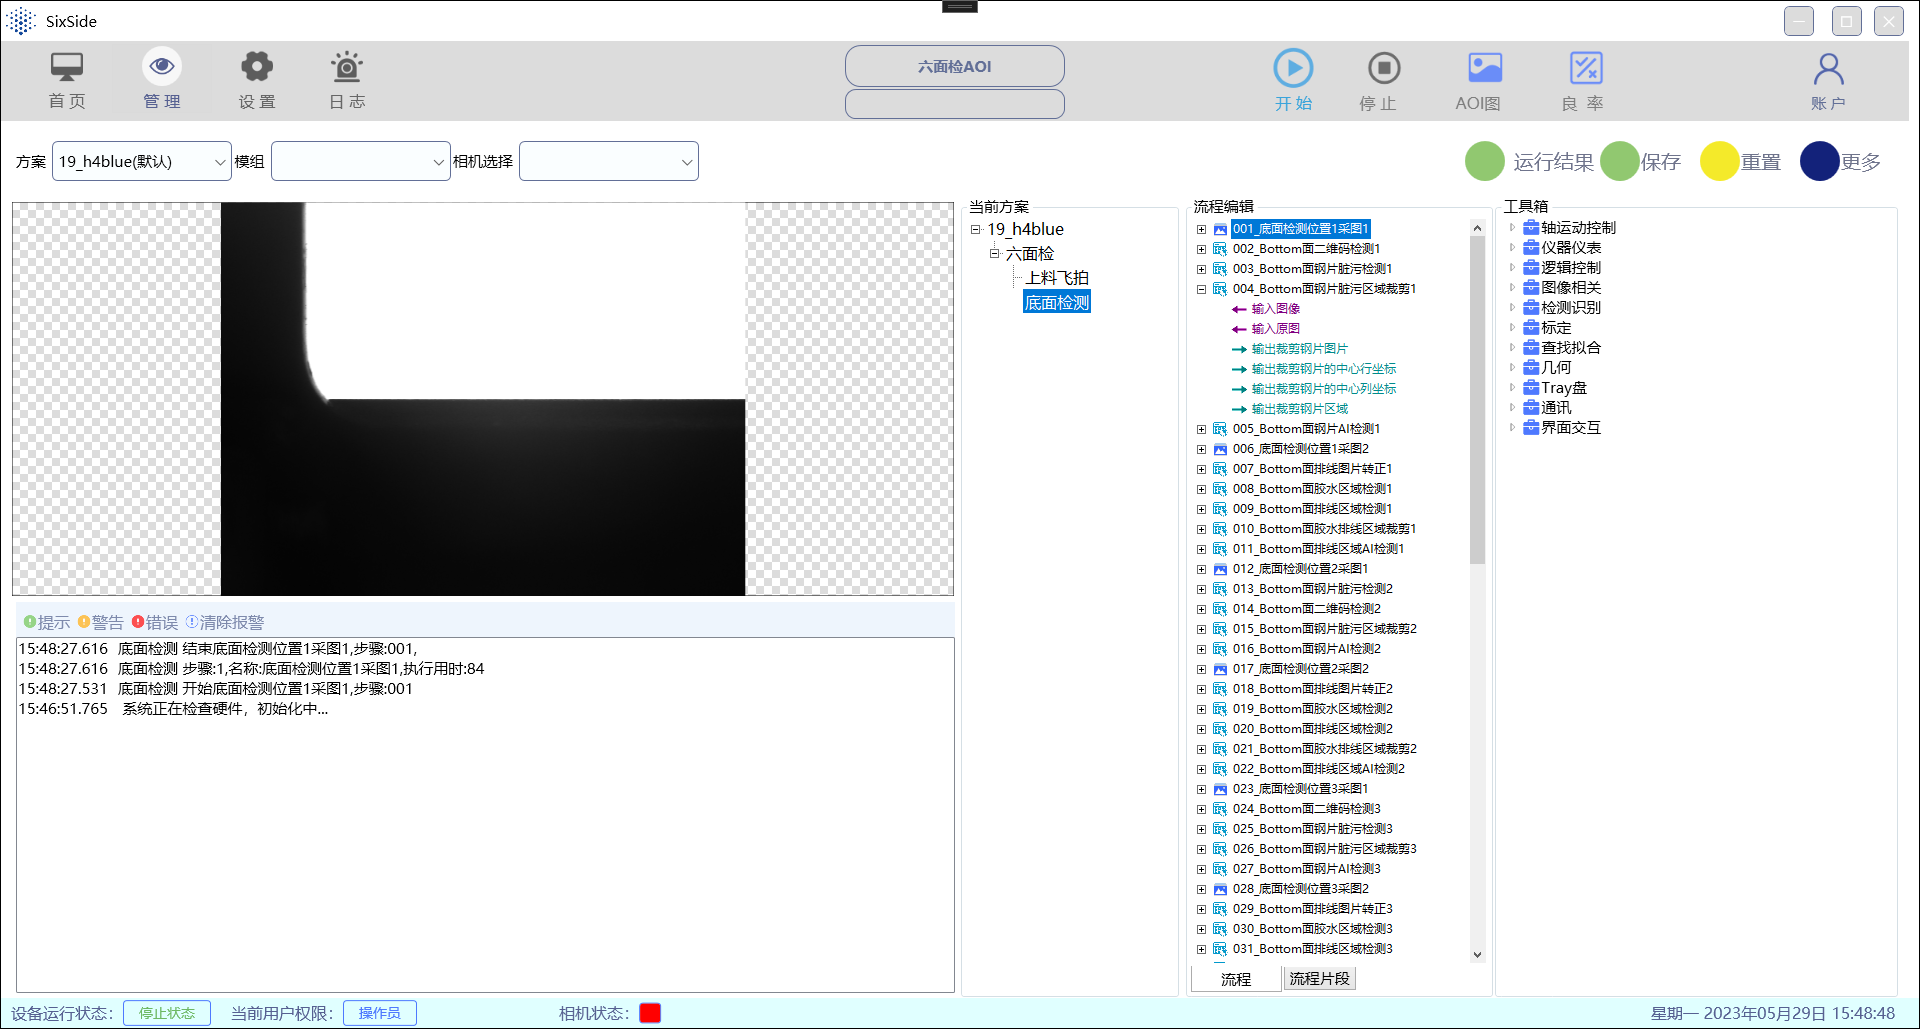The width and height of the screenshot is (1920, 1029).
Task: Click the 界面交互 toolbox folder icon
Action: point(1531,428)
